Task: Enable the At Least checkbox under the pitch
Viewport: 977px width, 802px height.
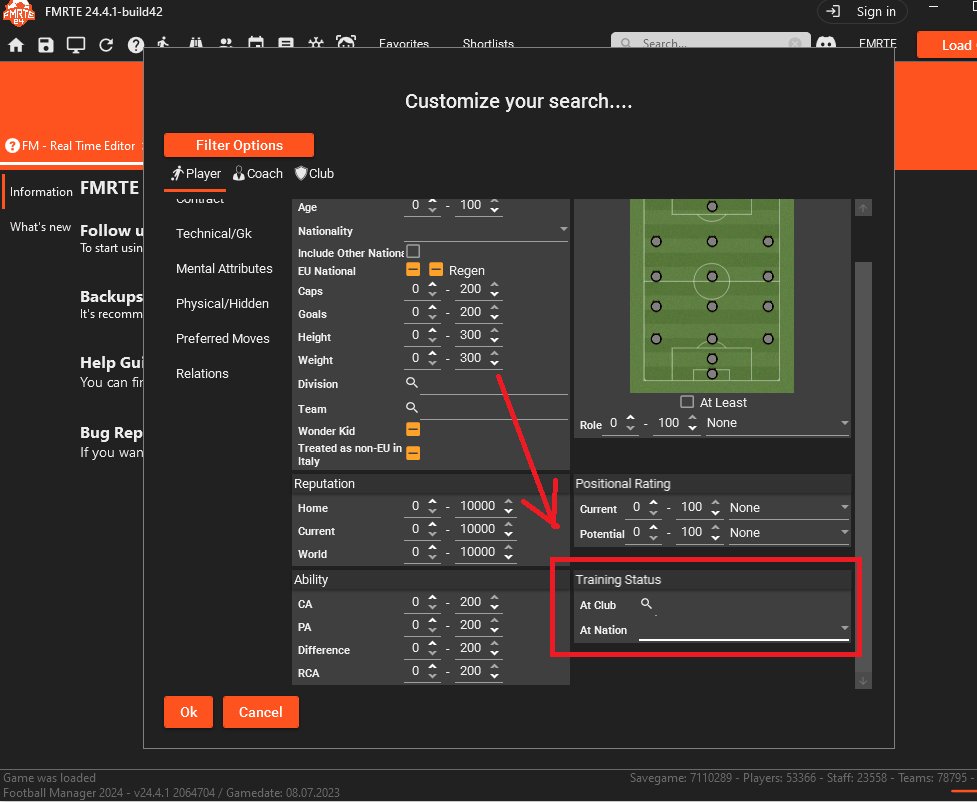Action: (687, 402)
